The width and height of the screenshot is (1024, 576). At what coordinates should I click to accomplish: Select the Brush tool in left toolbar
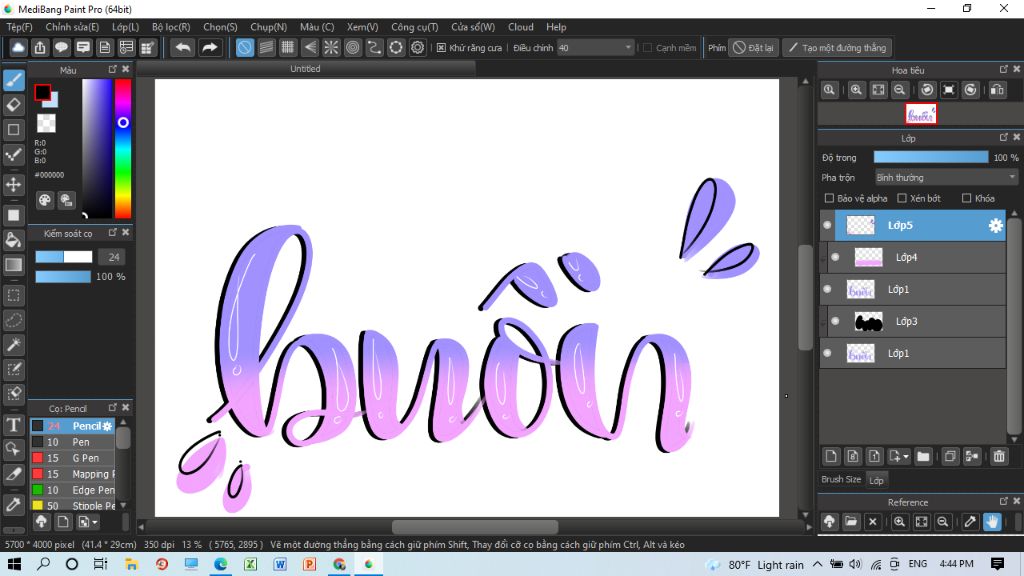14,80
